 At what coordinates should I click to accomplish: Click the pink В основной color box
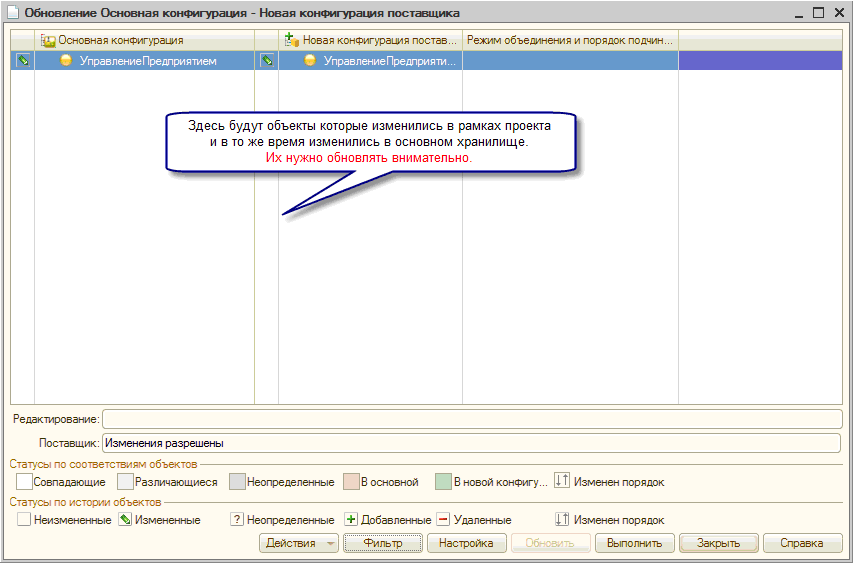tap(350, 481)
